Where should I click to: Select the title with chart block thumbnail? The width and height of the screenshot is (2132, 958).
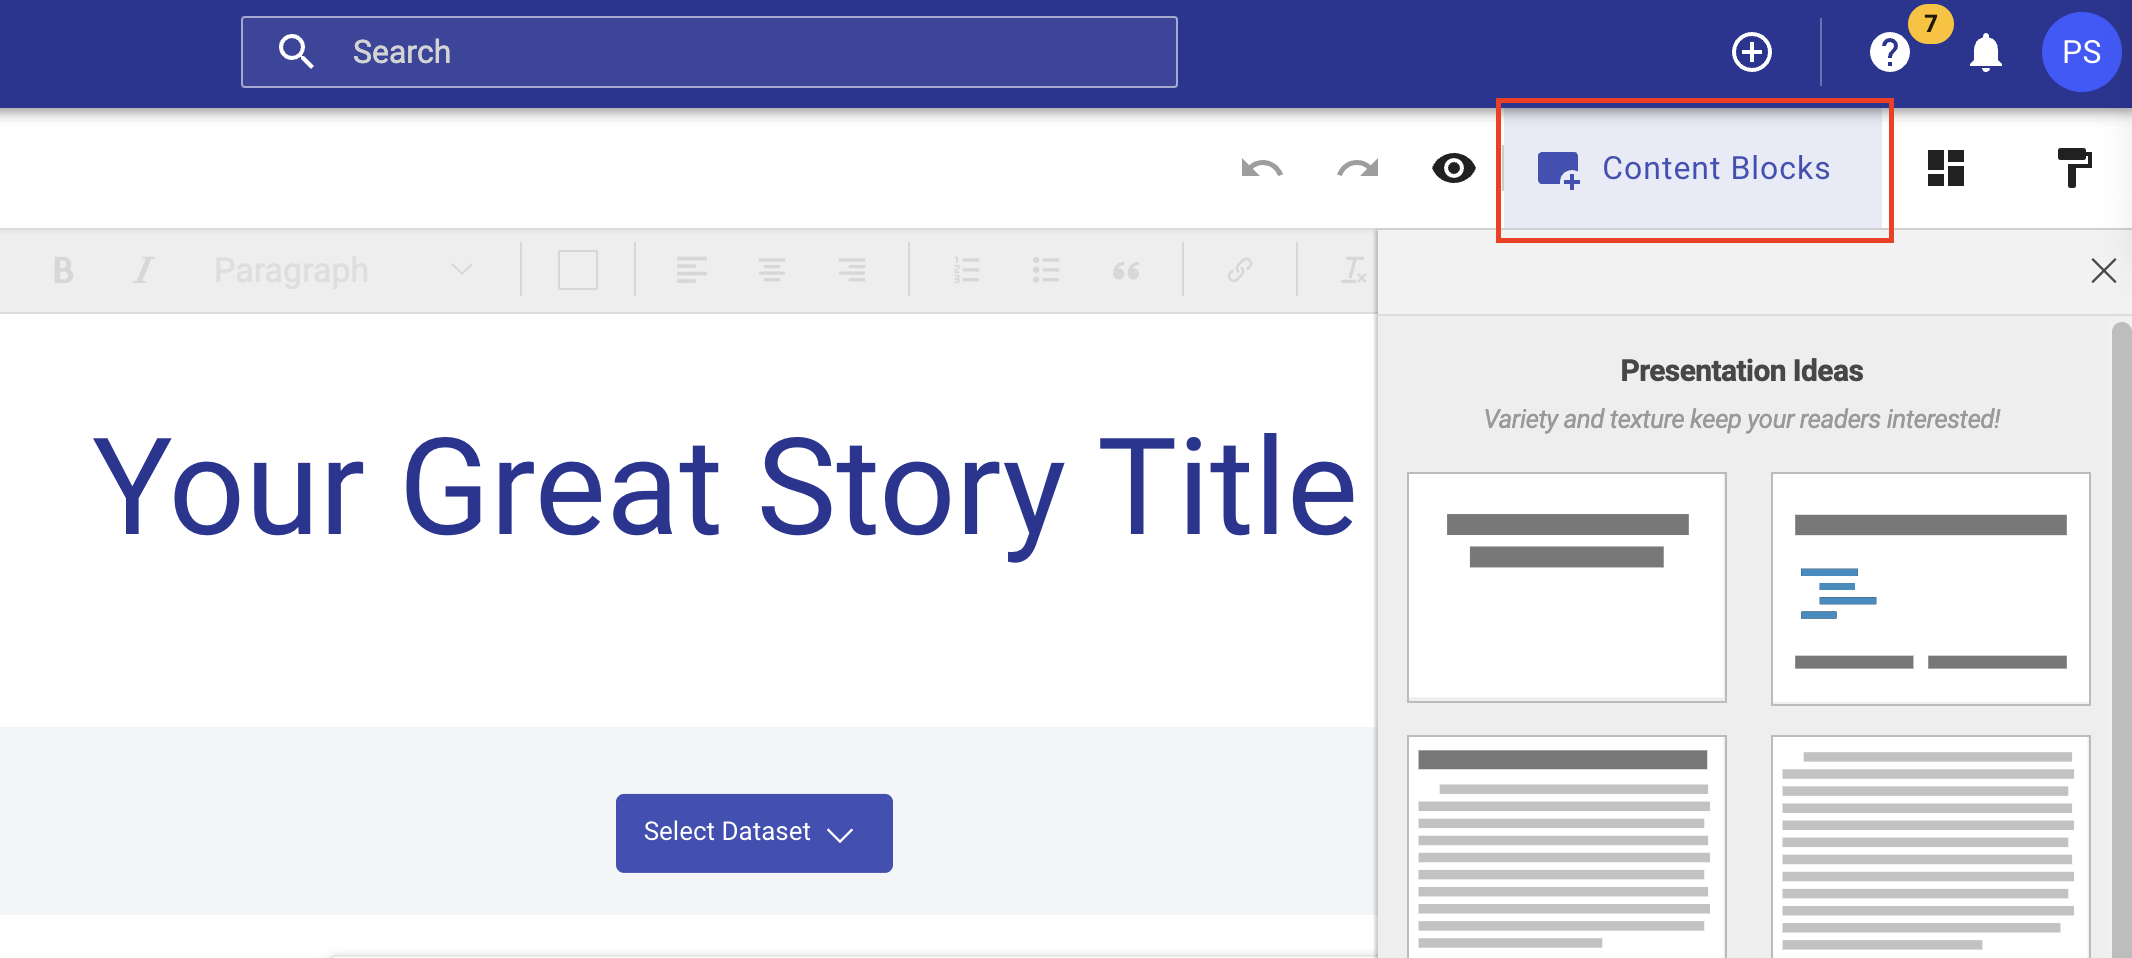(x=1930, y=588)
